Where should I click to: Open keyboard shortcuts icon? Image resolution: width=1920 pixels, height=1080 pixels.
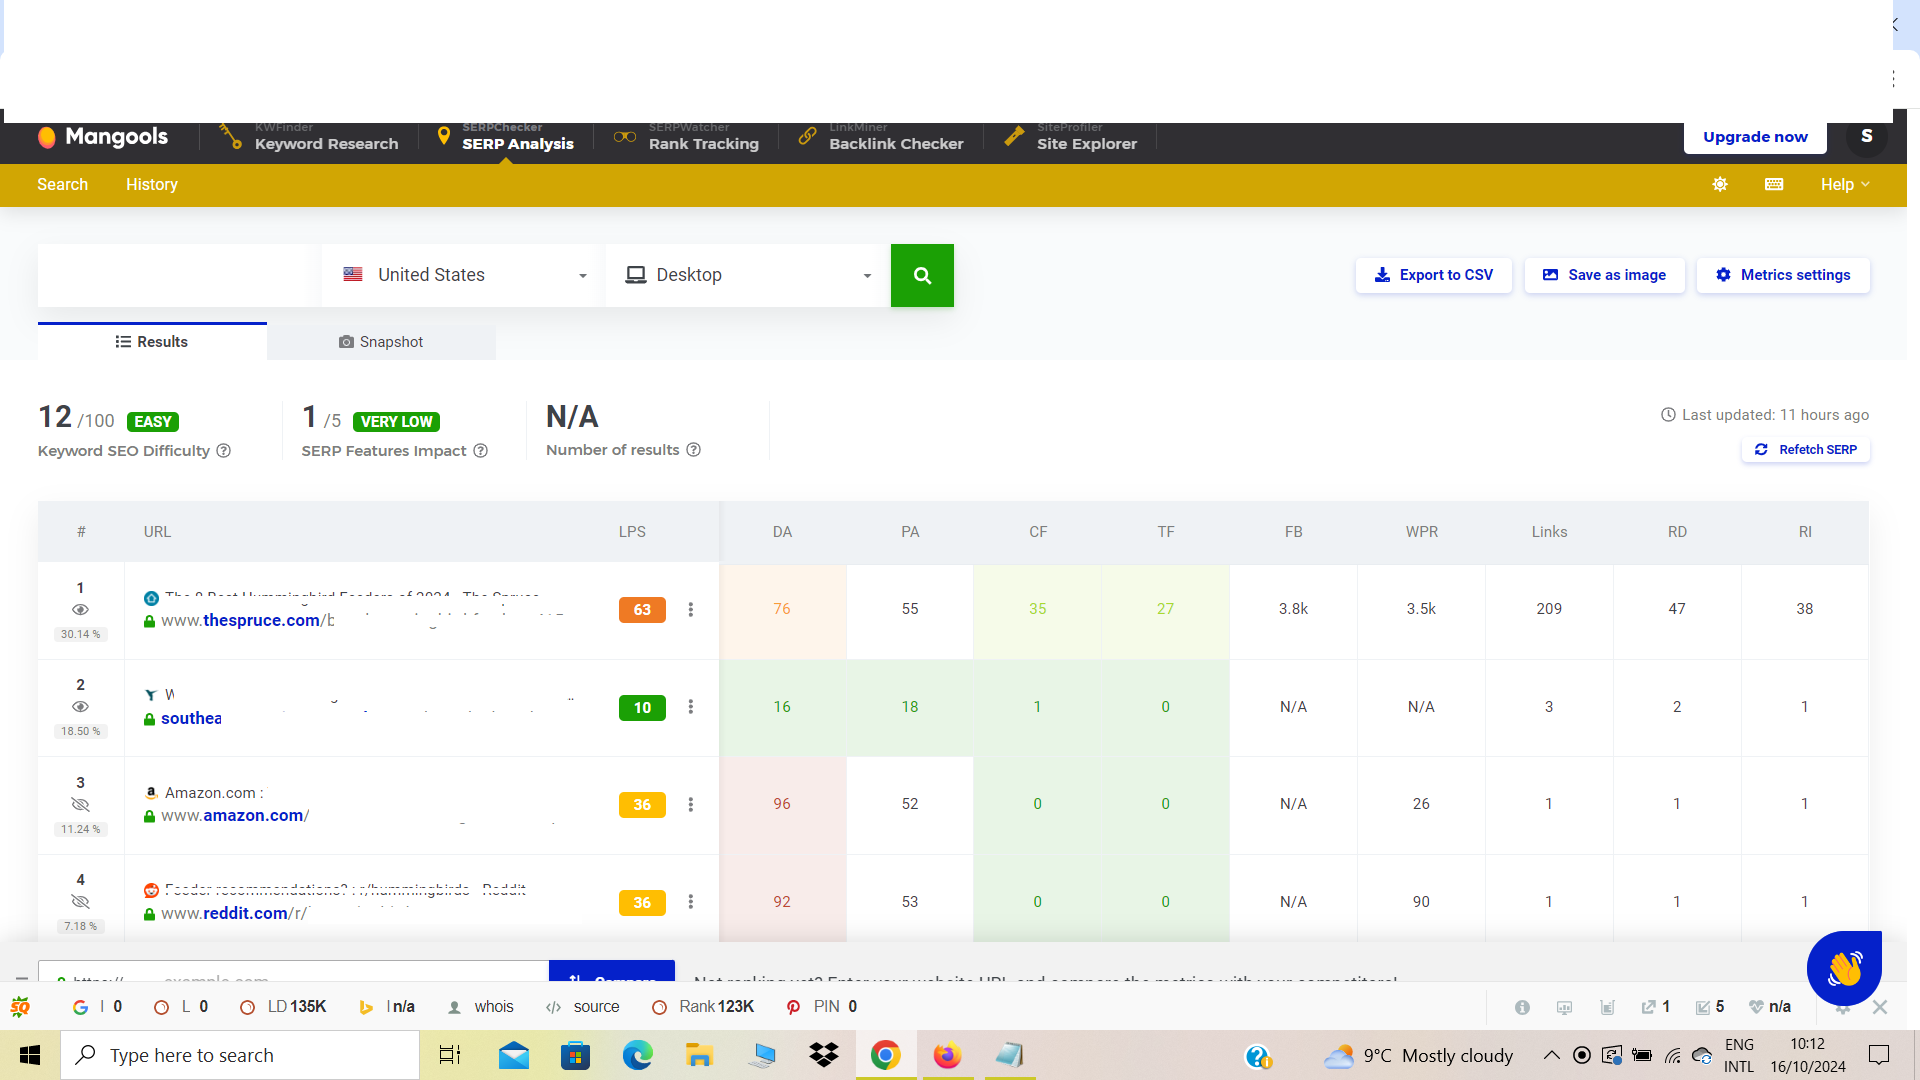[x=1774, y=184]
